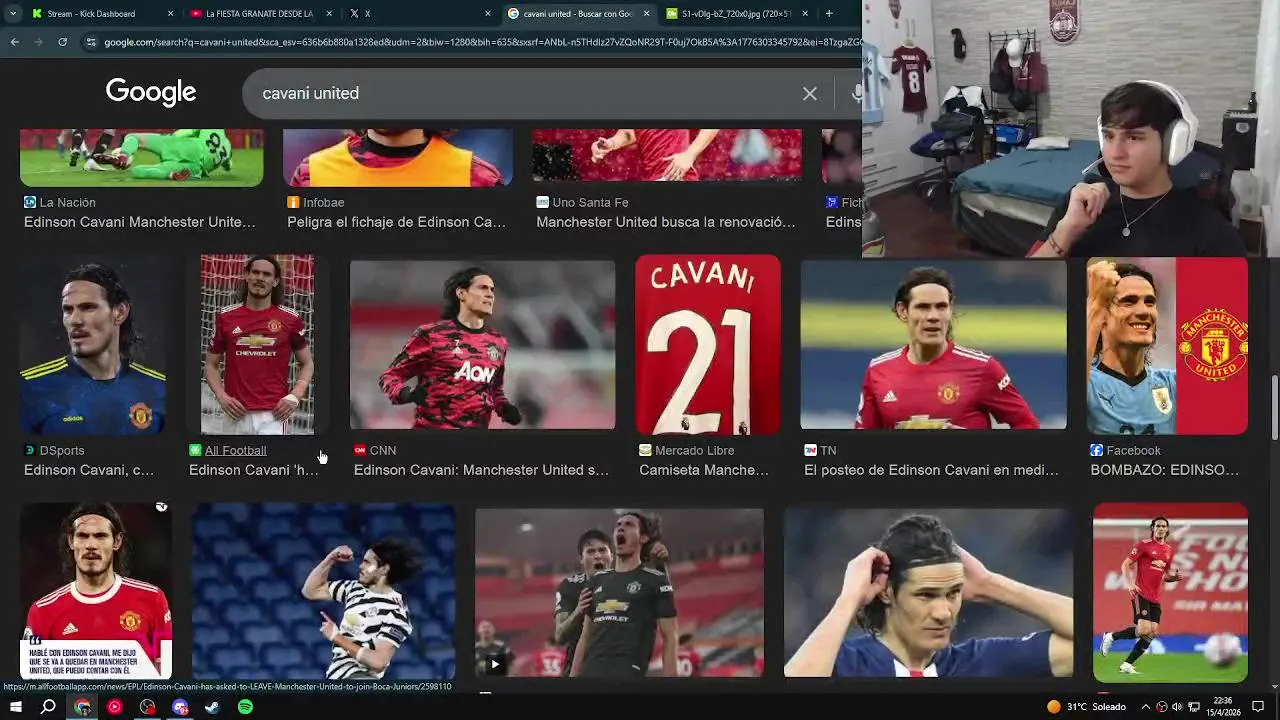Click 'Peligra el fichaje de Edinson Ca...' title

pyautogui.click(x=397, y=222)
